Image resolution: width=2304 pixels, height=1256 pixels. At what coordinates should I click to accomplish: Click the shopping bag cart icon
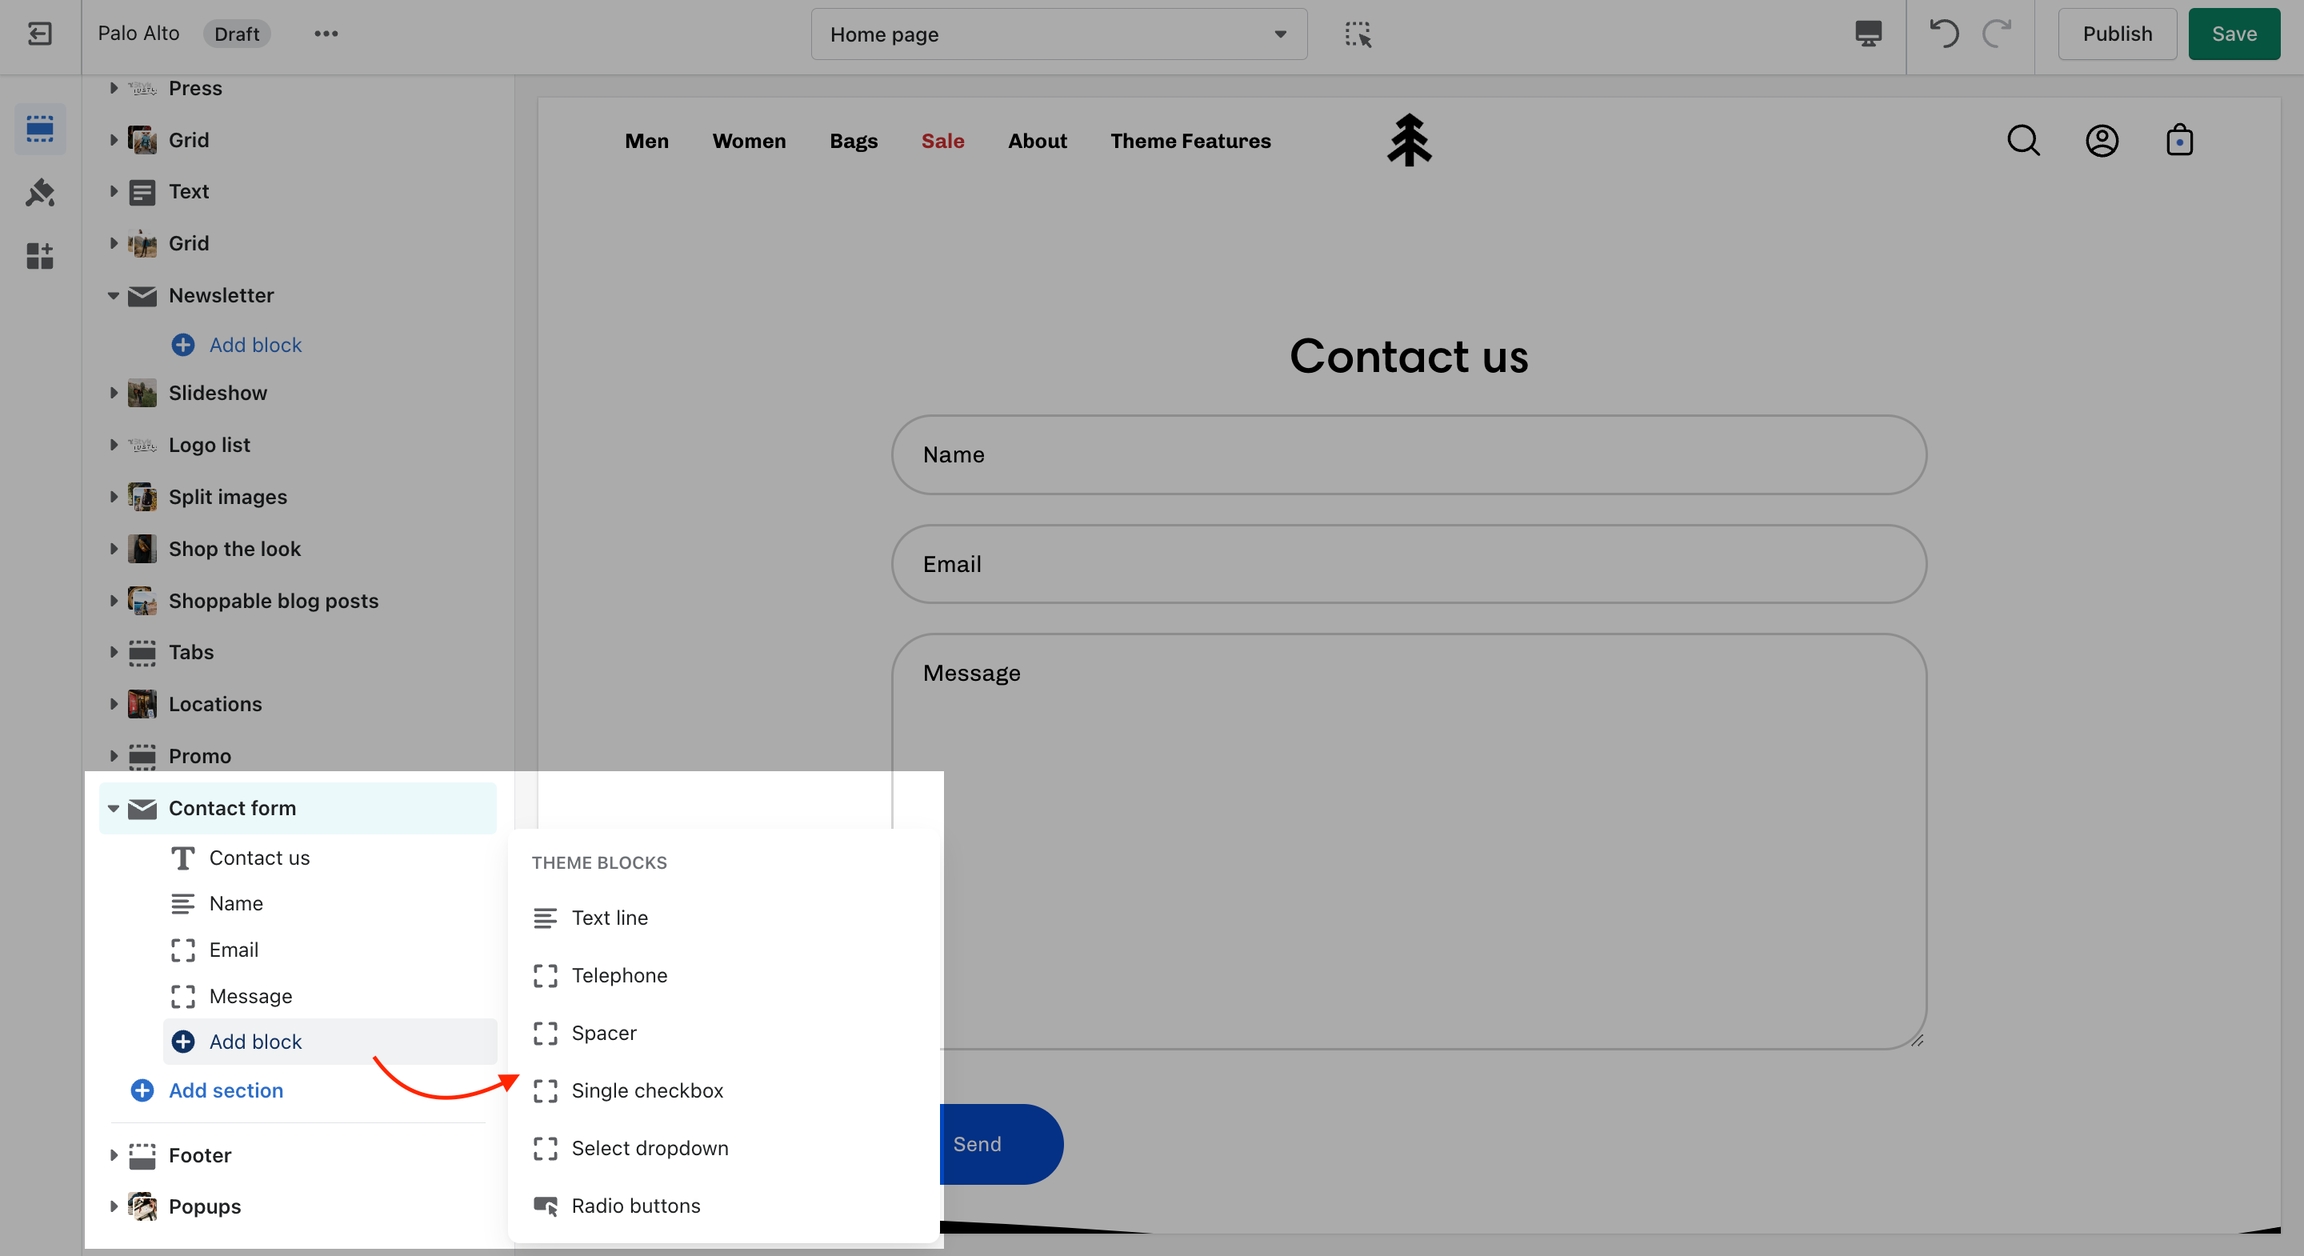coord(2179,141)
